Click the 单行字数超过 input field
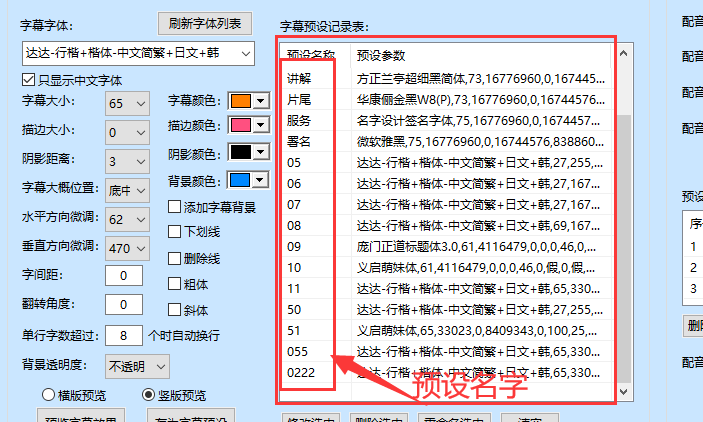The image size is (703, 422). click(x=124, y=335)
